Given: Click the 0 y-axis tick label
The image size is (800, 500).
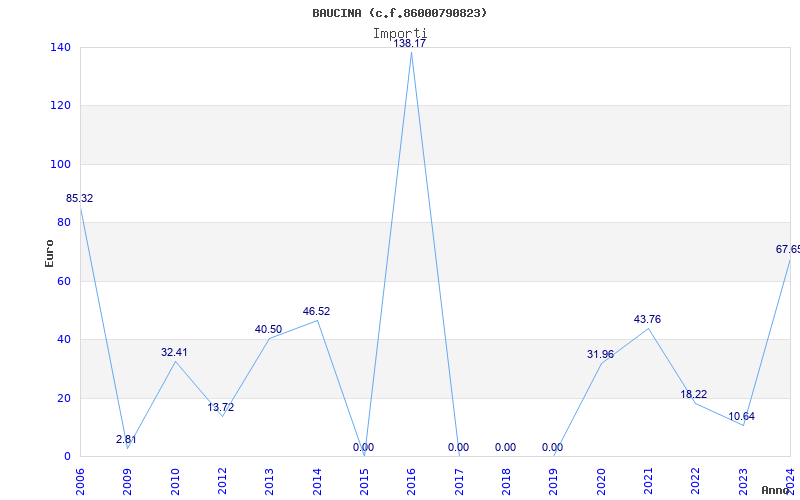Looking at the screenshot, I should click(x=67, y=456).
